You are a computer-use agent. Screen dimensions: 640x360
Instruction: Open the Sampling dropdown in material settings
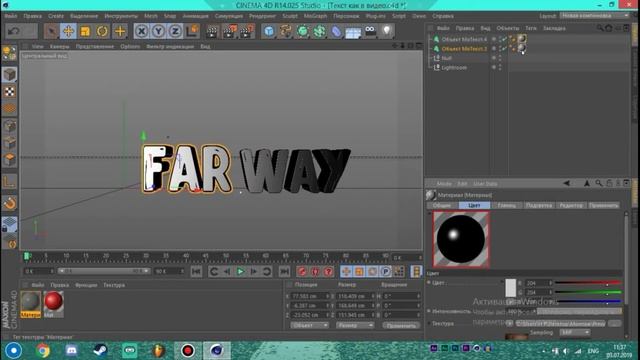(575, 333)
